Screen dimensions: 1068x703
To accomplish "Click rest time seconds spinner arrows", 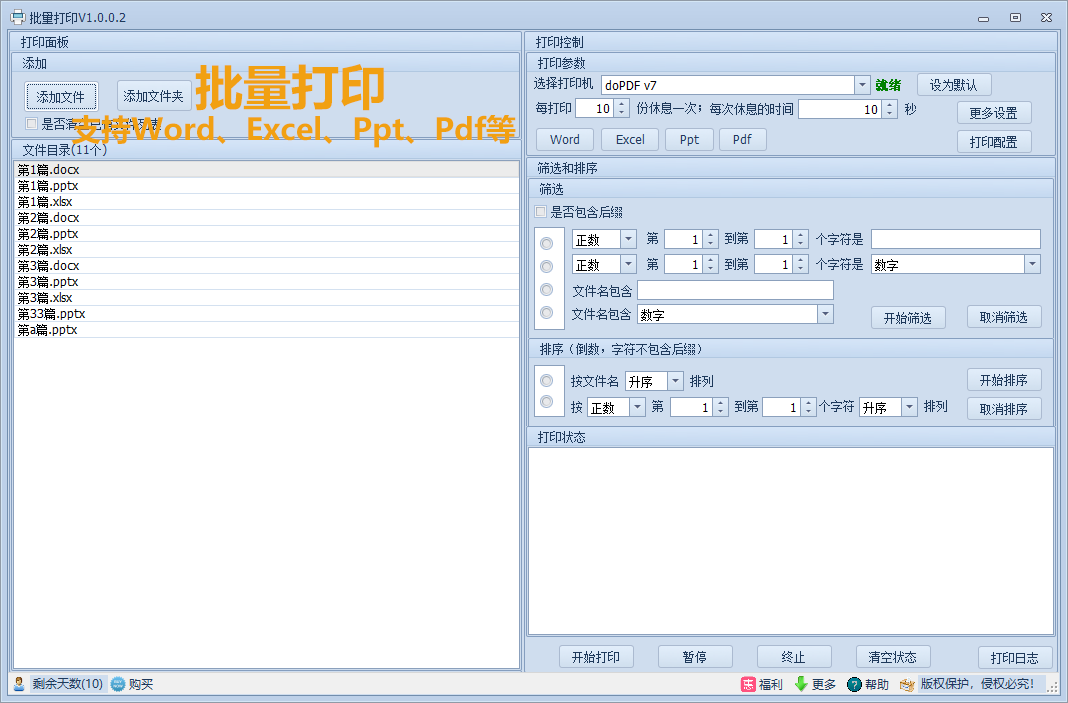I will [890, 109].
